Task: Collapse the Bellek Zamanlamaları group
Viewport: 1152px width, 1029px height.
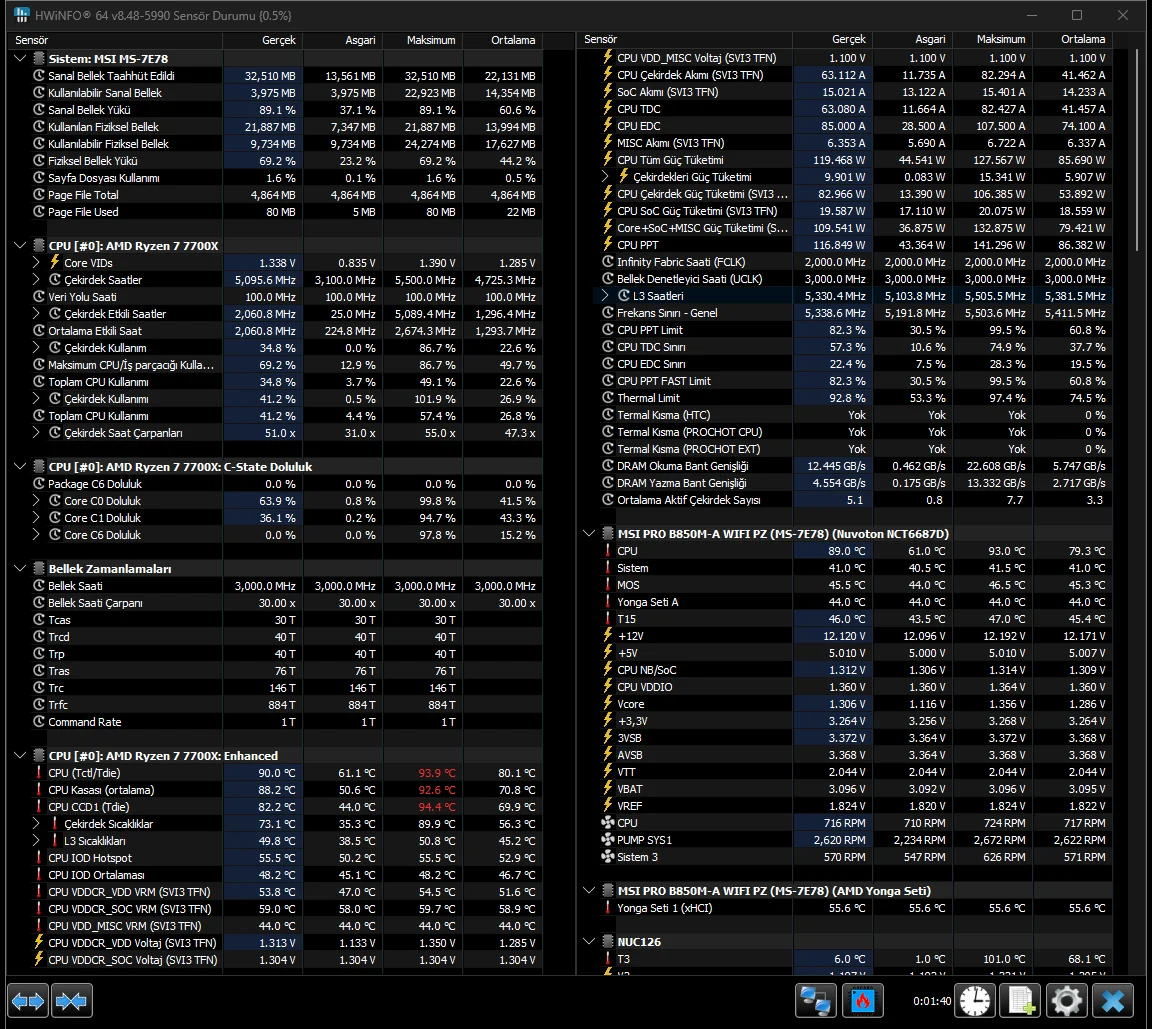Action: pos(20,568)
